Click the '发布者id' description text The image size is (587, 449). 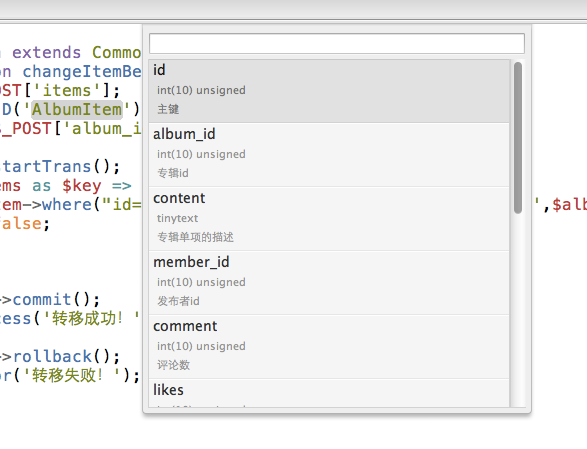coord(178,301)
